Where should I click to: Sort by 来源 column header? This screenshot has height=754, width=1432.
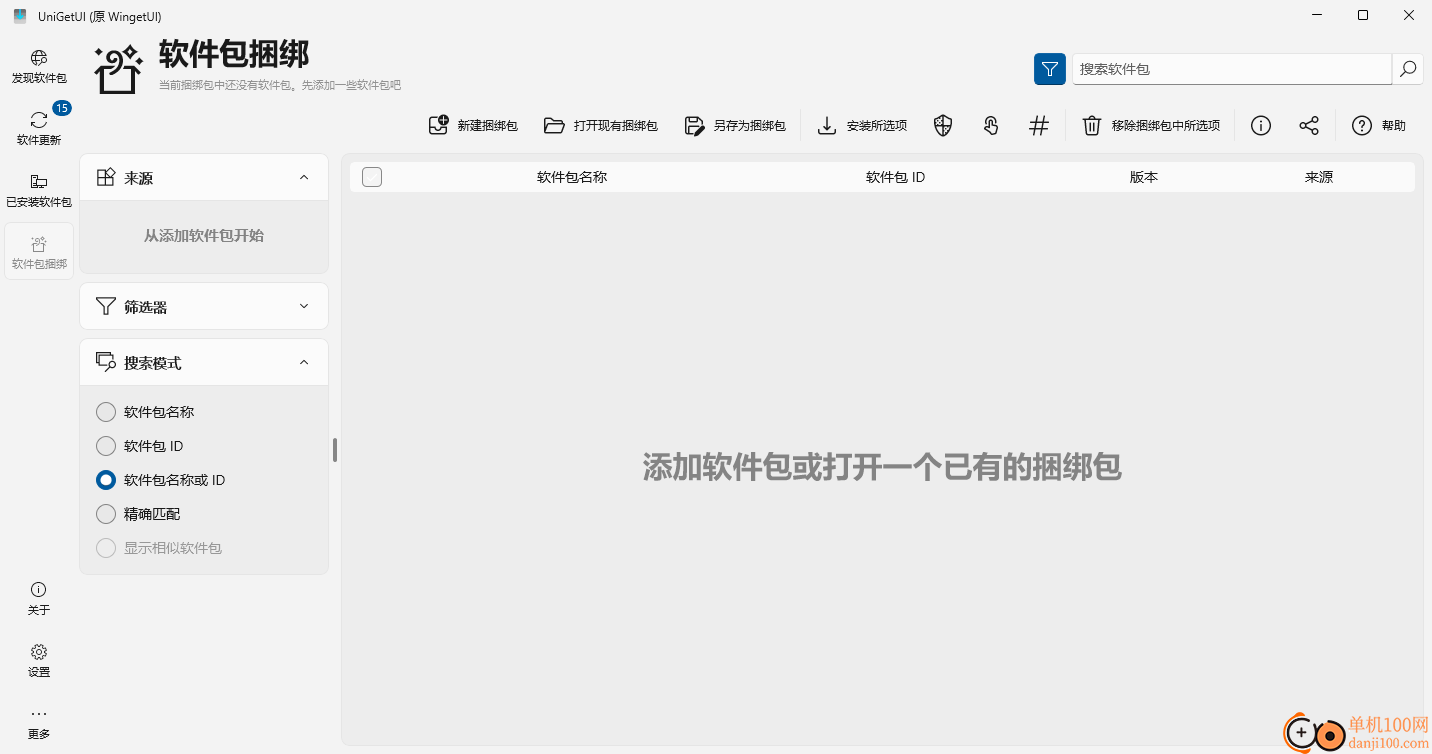1319,177
